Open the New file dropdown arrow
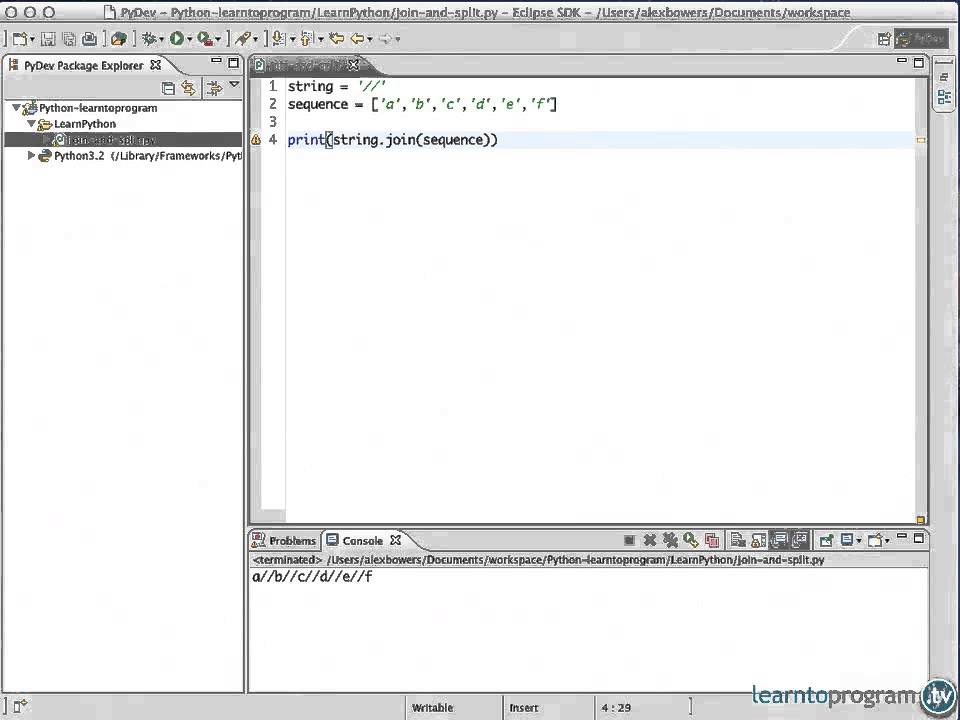 (x=32, y=40)
